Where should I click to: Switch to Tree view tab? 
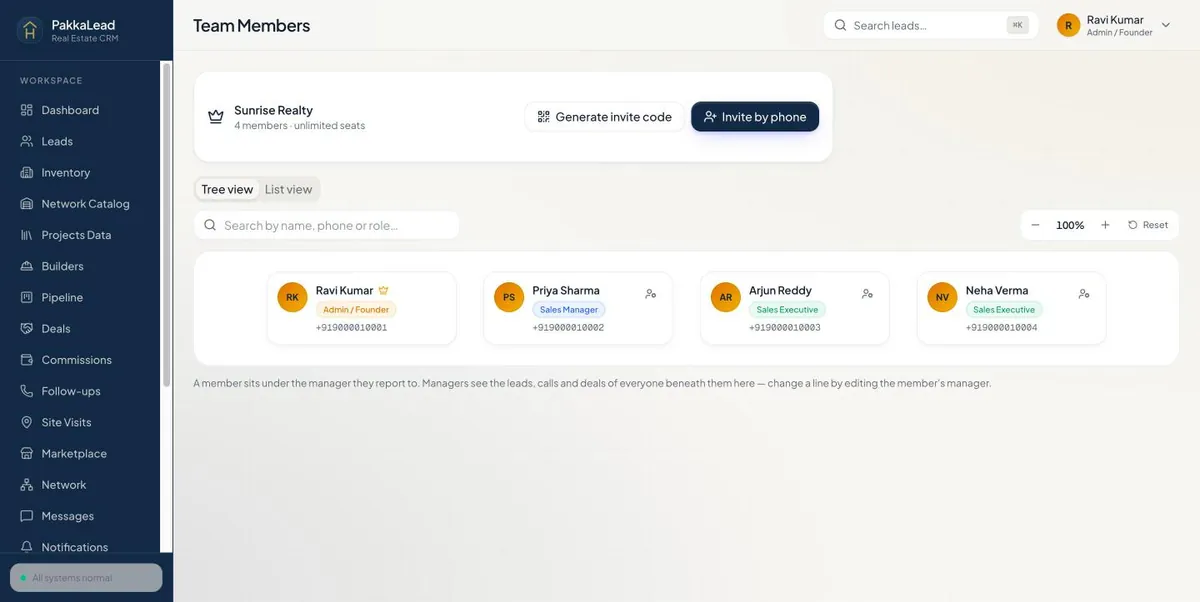227,189
